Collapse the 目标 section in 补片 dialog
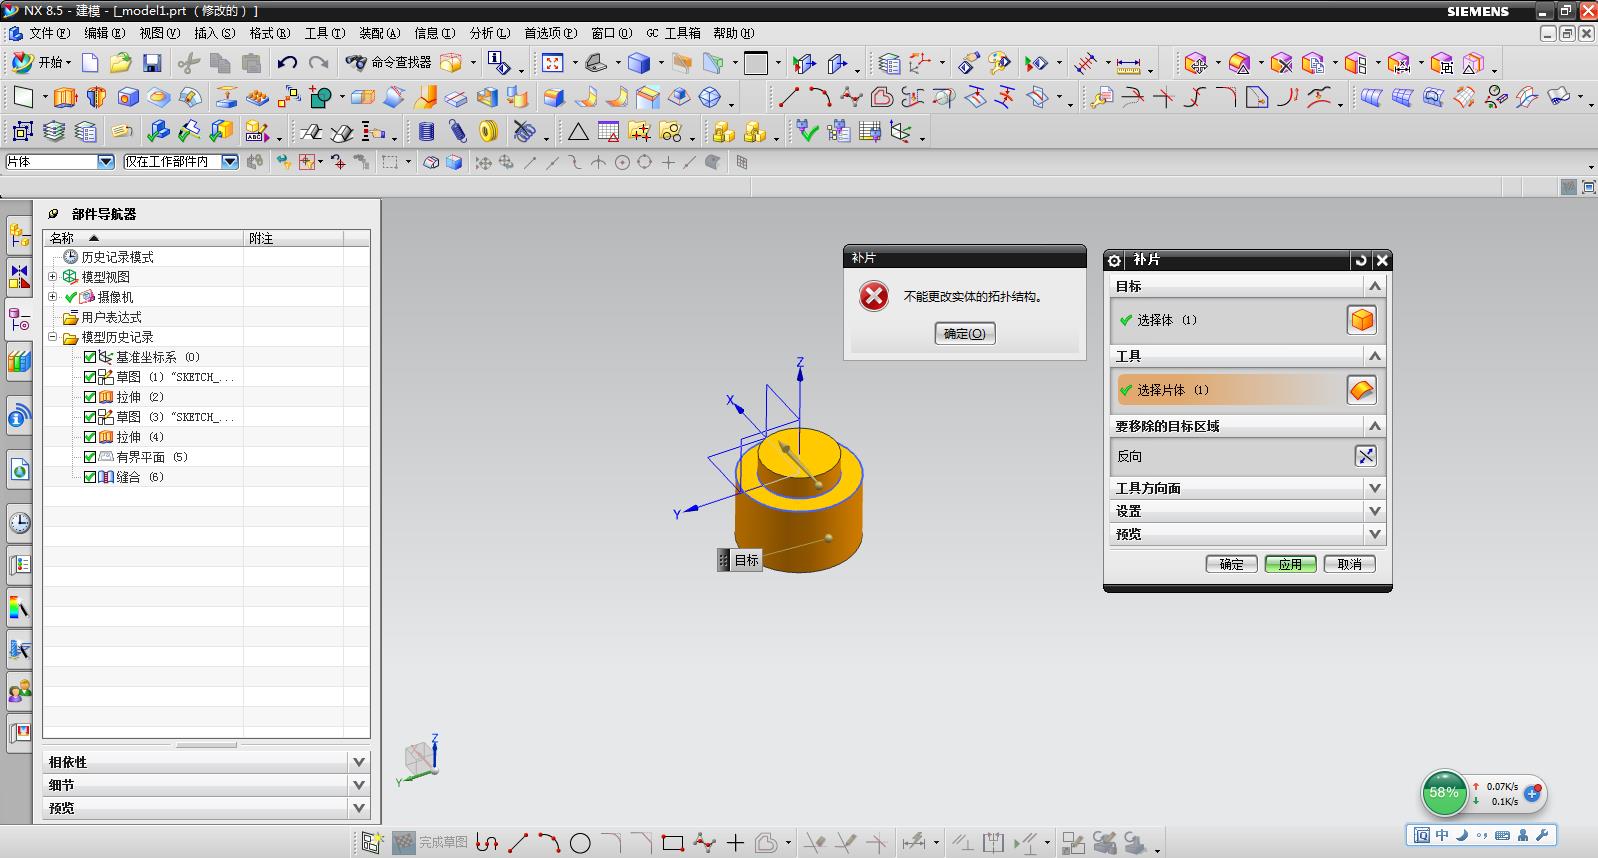1598x858 pixels. 1374,286
